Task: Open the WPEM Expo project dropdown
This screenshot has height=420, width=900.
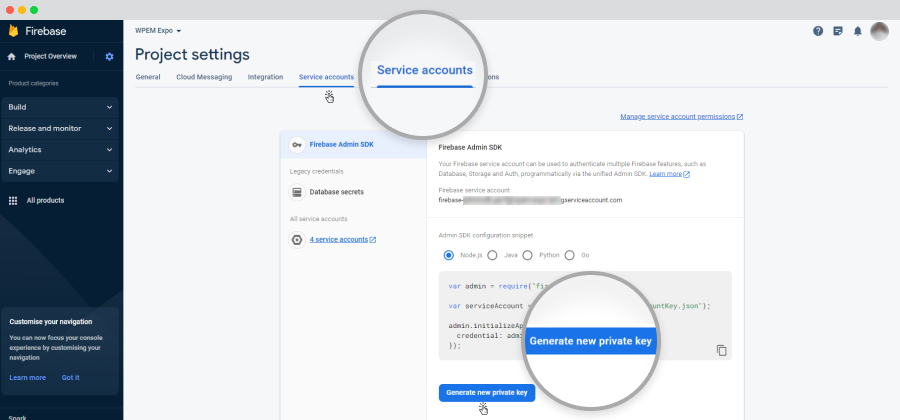Action: 158,30
